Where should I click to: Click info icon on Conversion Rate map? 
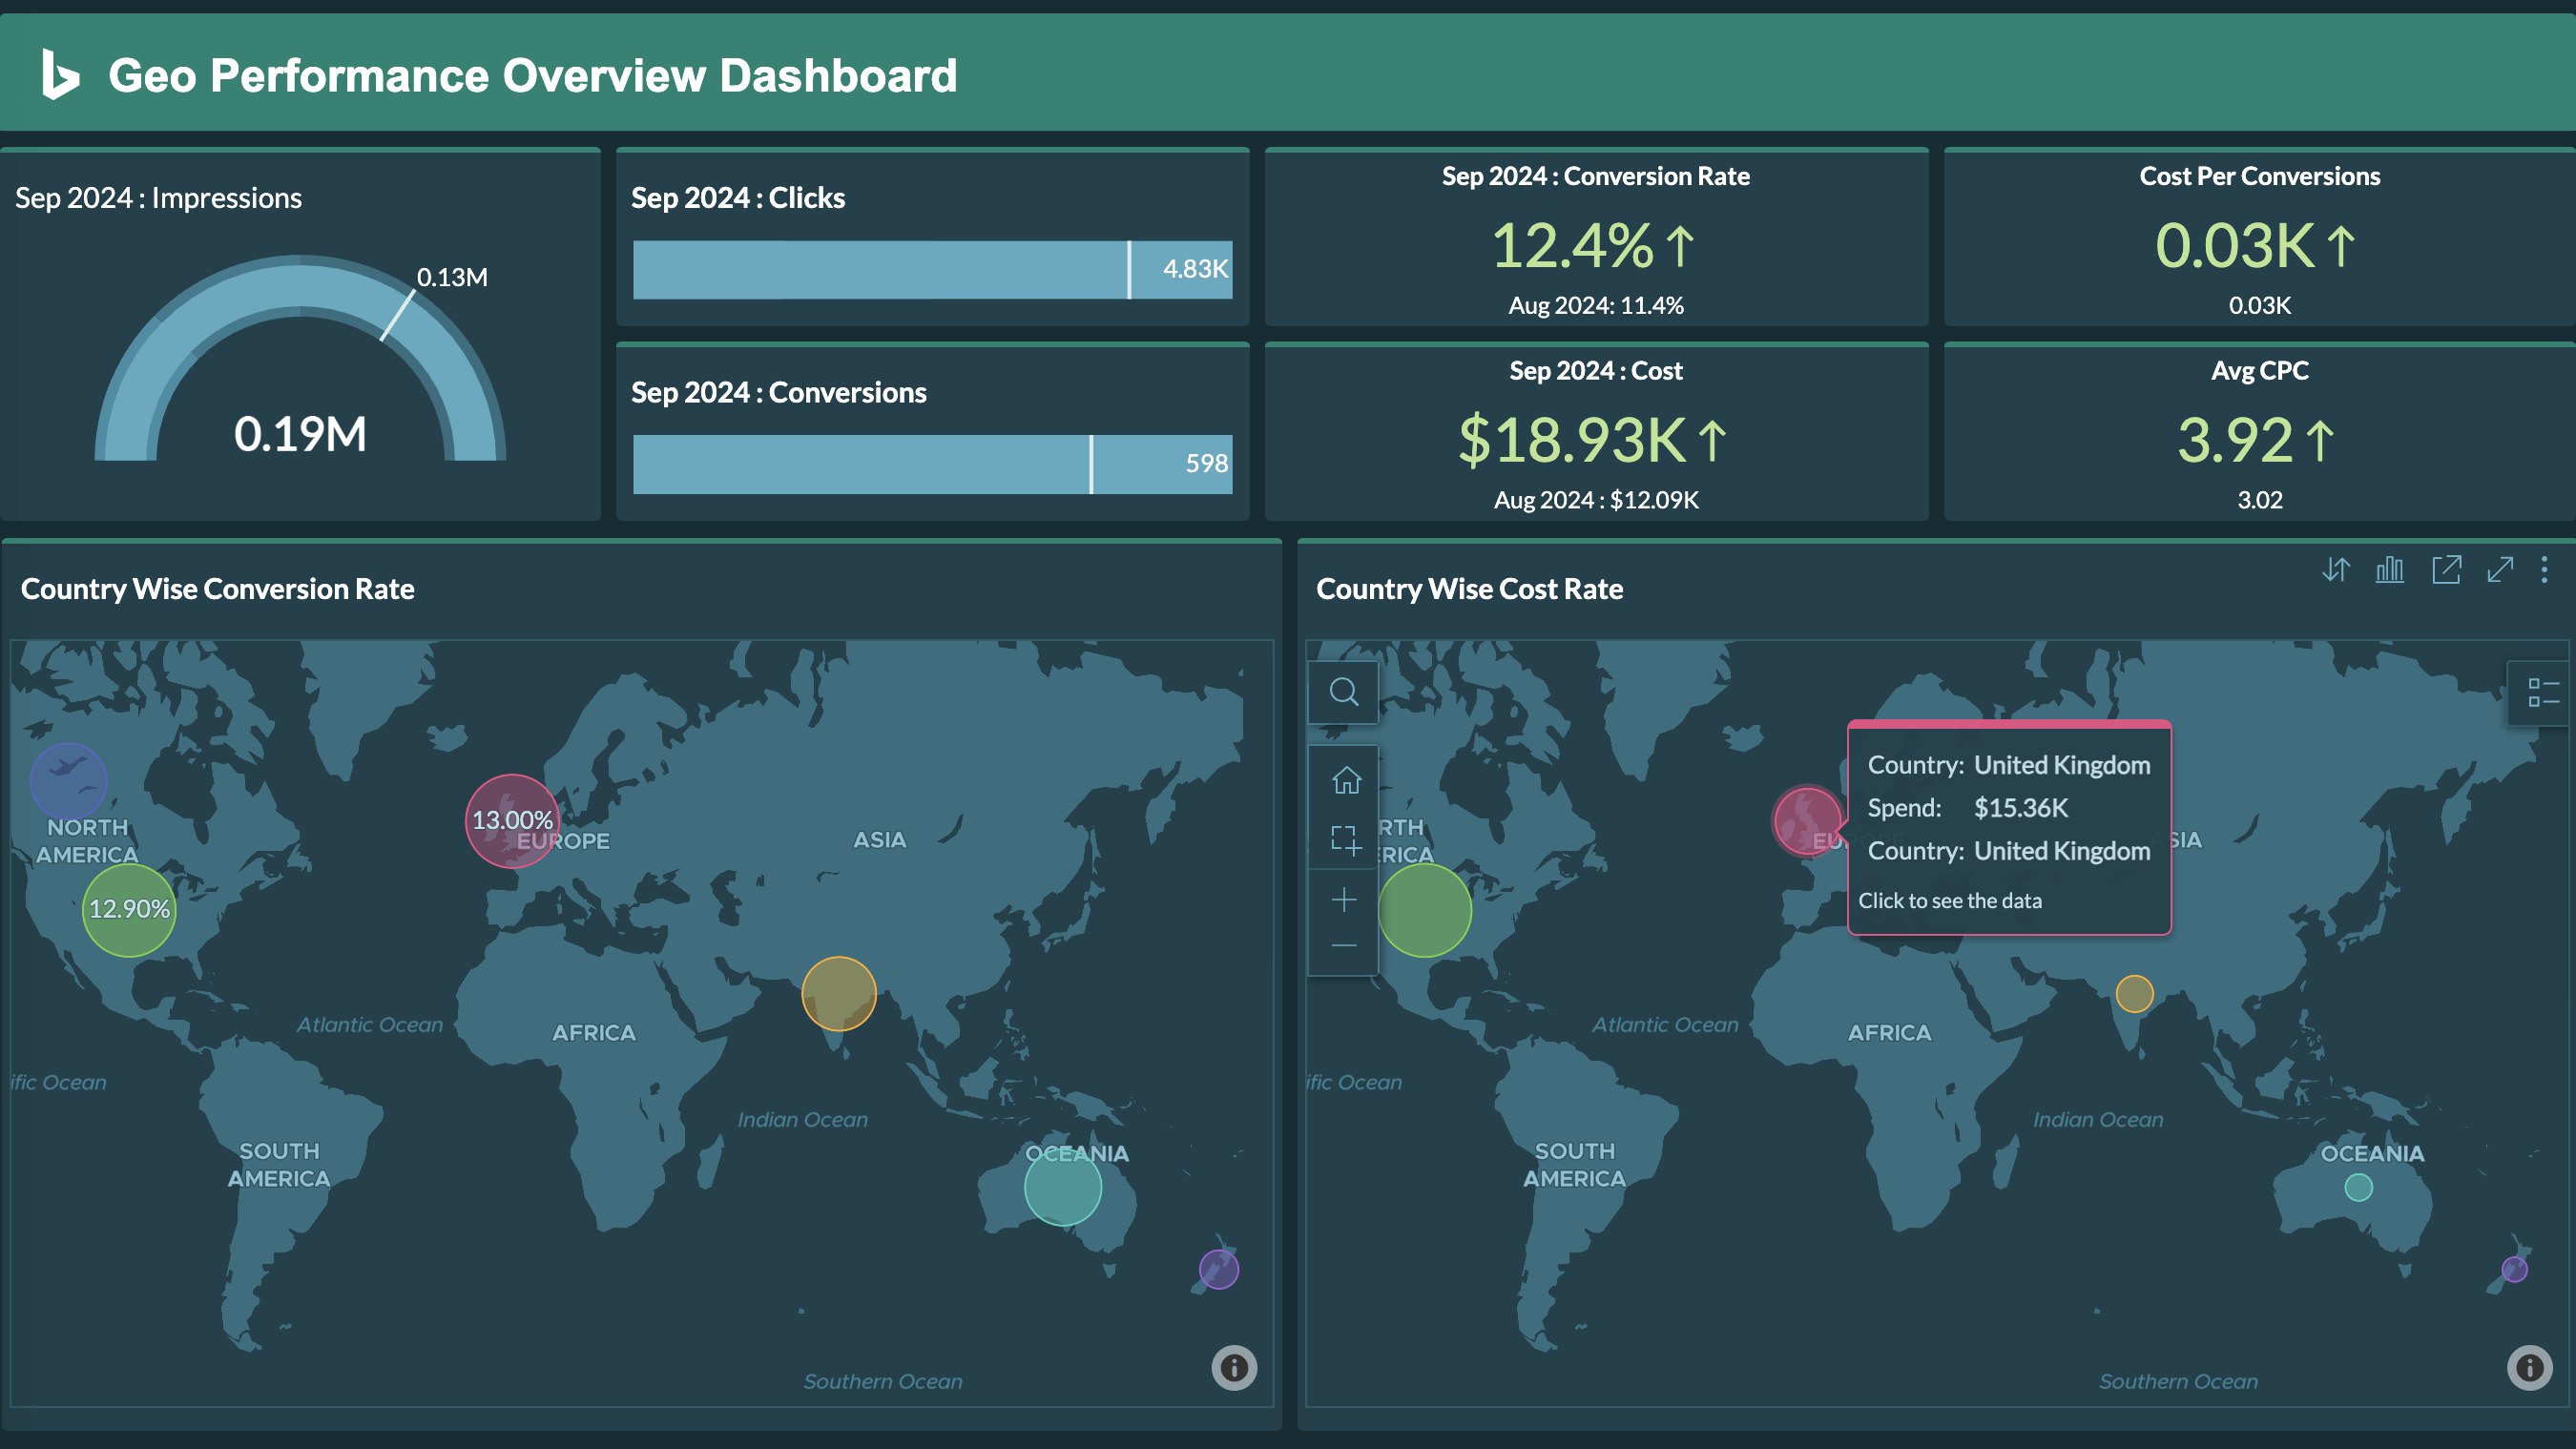[x=1234, y=1367]
